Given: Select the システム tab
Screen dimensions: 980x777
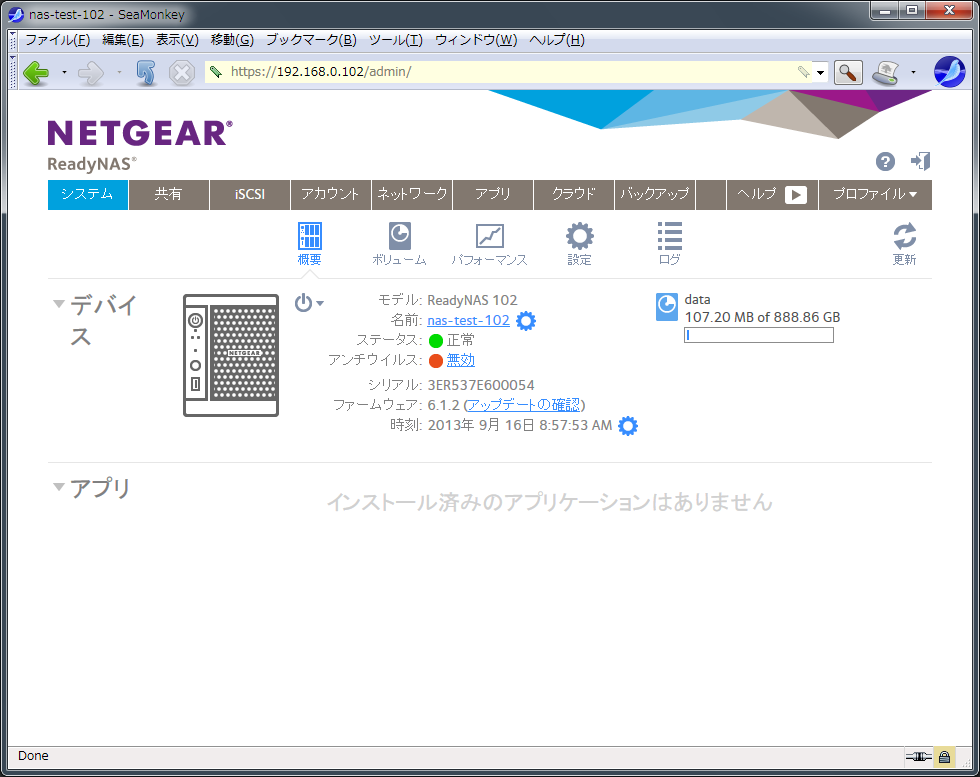Looking at the screenshot, I should pos(88,194).
